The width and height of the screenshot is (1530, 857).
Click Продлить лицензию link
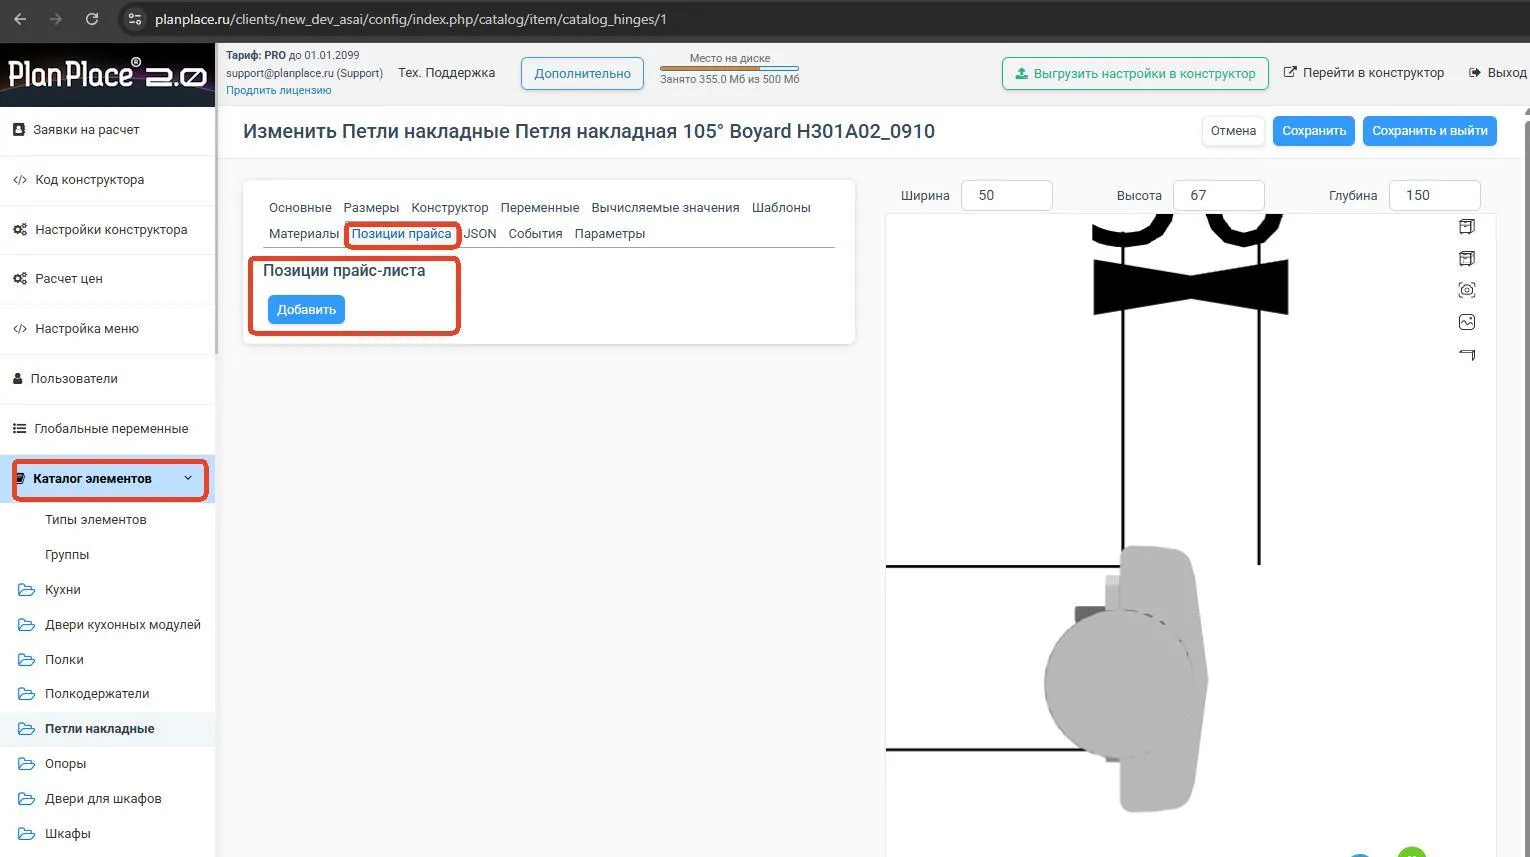(x=279, y=90)
